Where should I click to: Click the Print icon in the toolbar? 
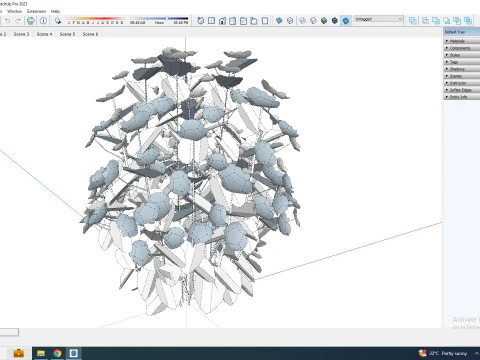31,21
